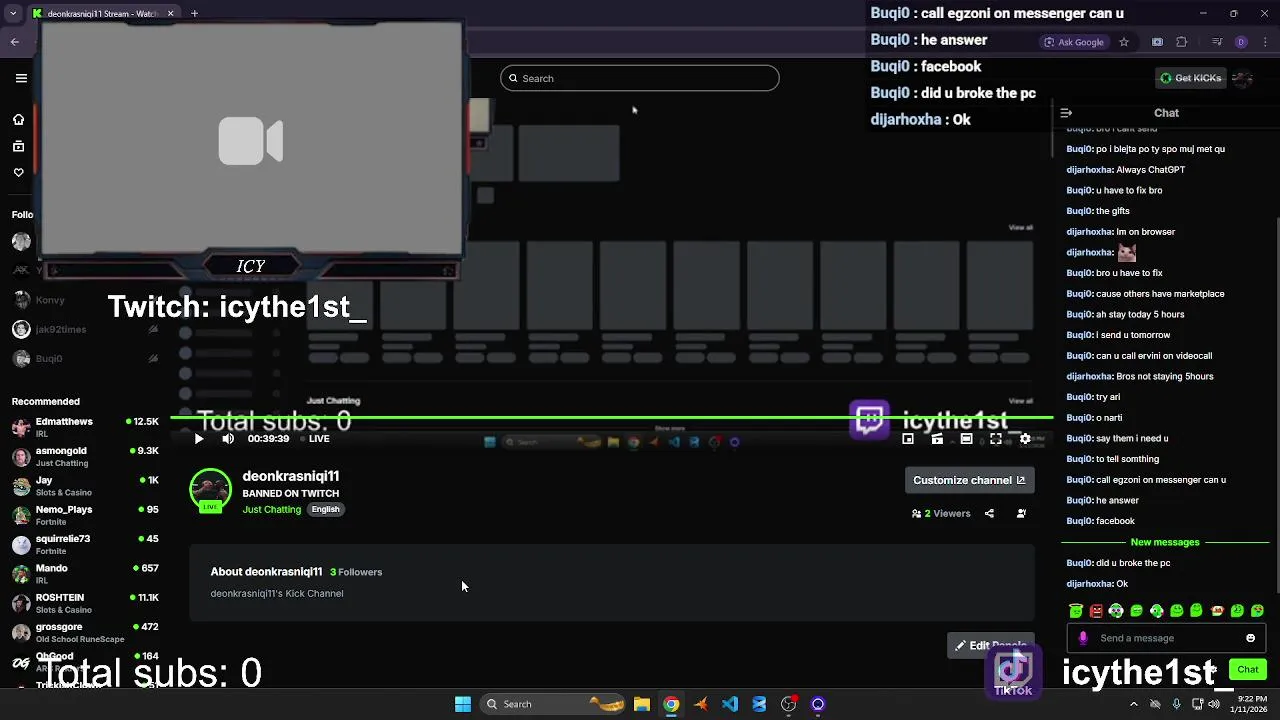Click the Customize channel button
This screenshot has height=720, width=1280.
pos(969,480)
